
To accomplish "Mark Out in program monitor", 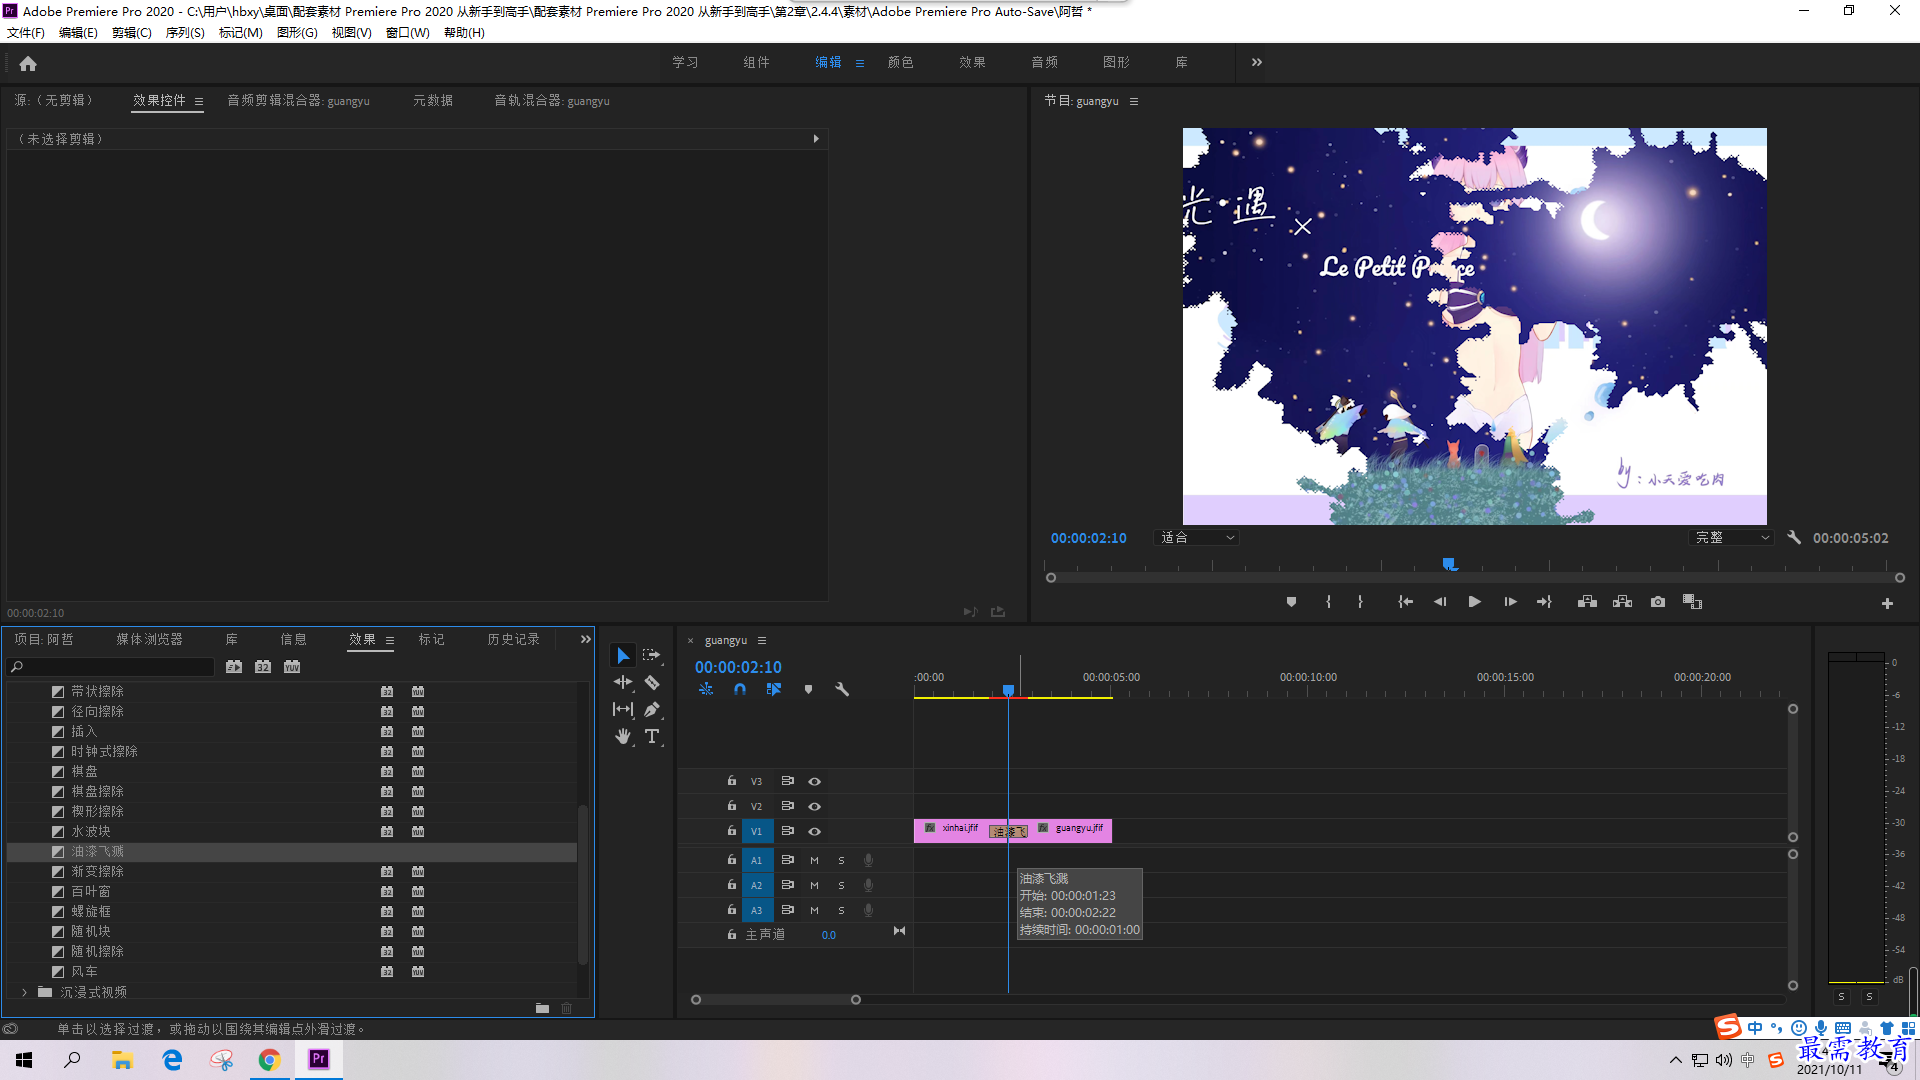I will click(1360, 602).
